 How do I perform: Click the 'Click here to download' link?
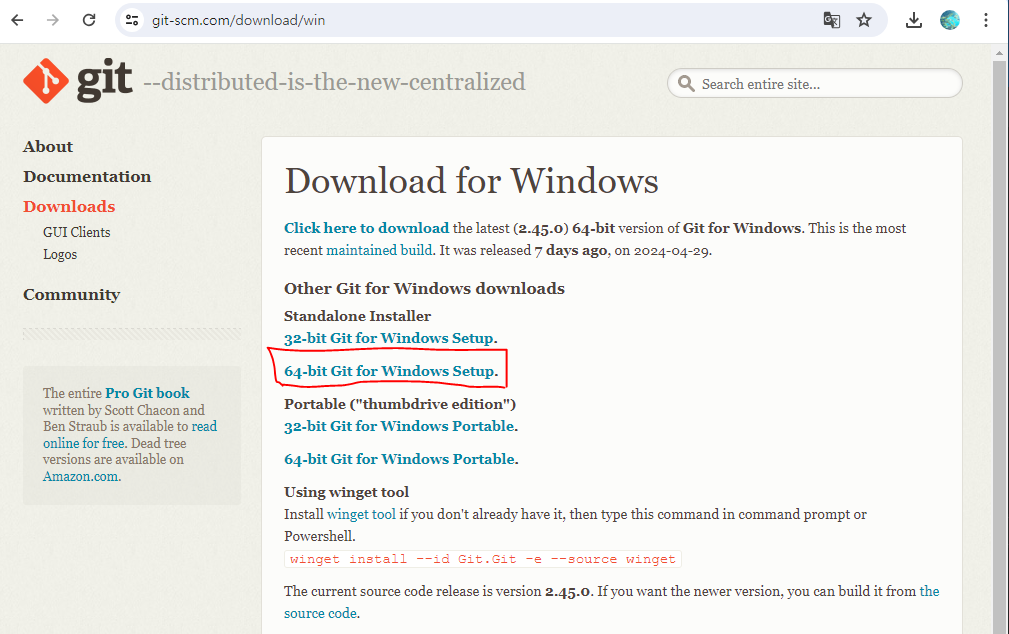[x=366, y=228]
